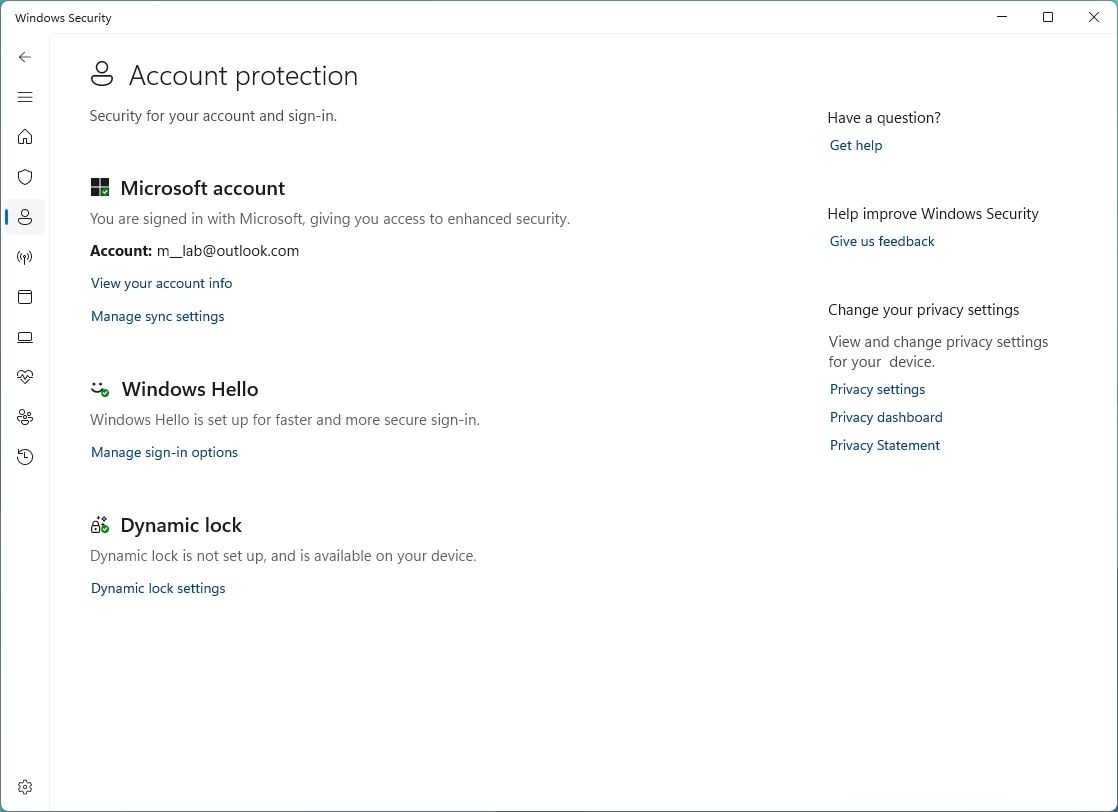Viewport: 1118px width, 812px height.
Task: Open Manage sign-in options
Action: [164, 452]
